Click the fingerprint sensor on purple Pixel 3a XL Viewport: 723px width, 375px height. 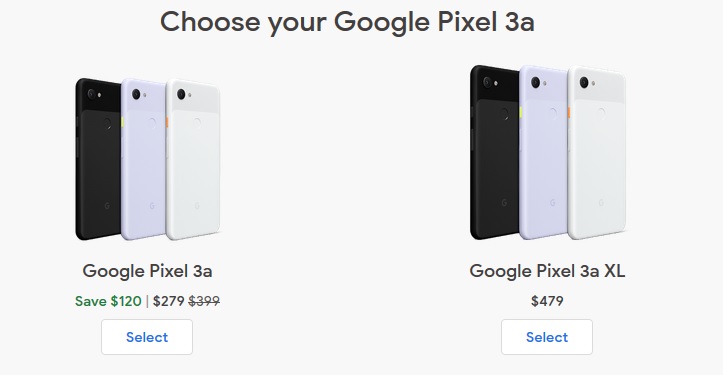552,112
